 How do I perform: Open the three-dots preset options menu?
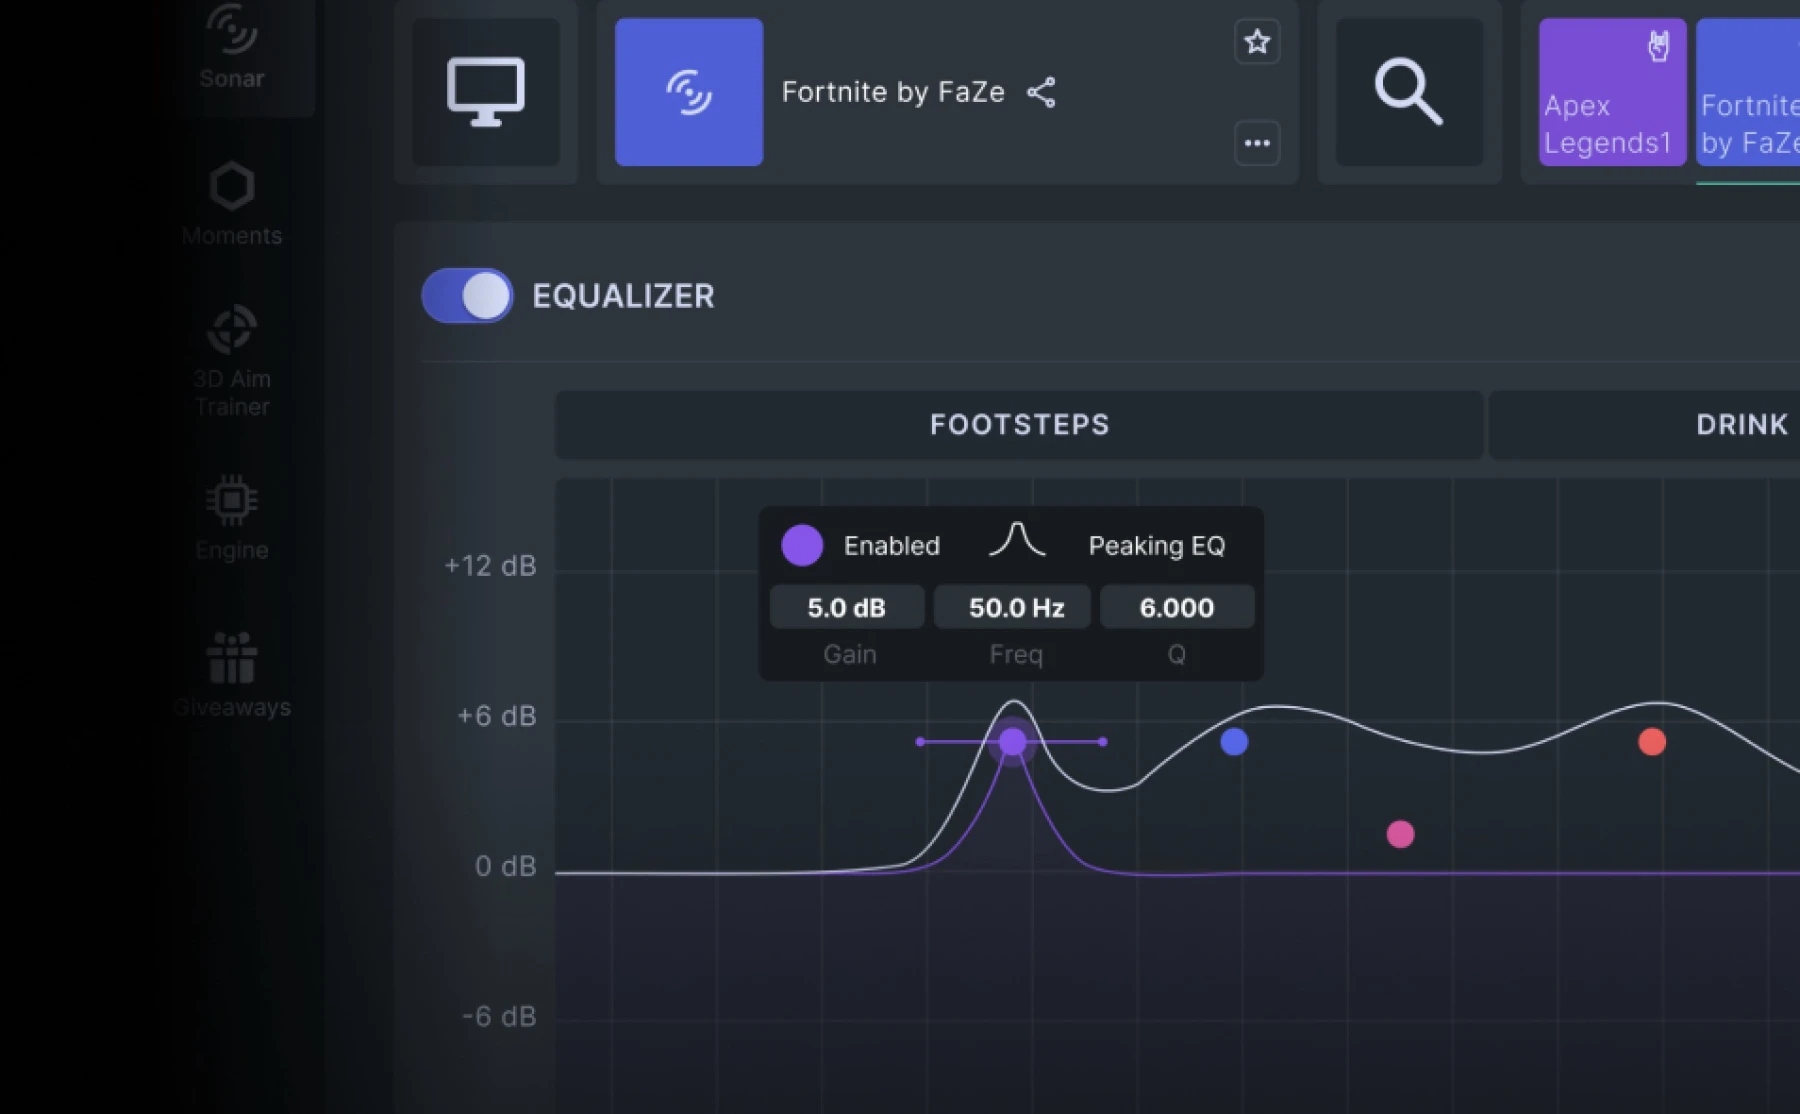tap(1257, 144)
